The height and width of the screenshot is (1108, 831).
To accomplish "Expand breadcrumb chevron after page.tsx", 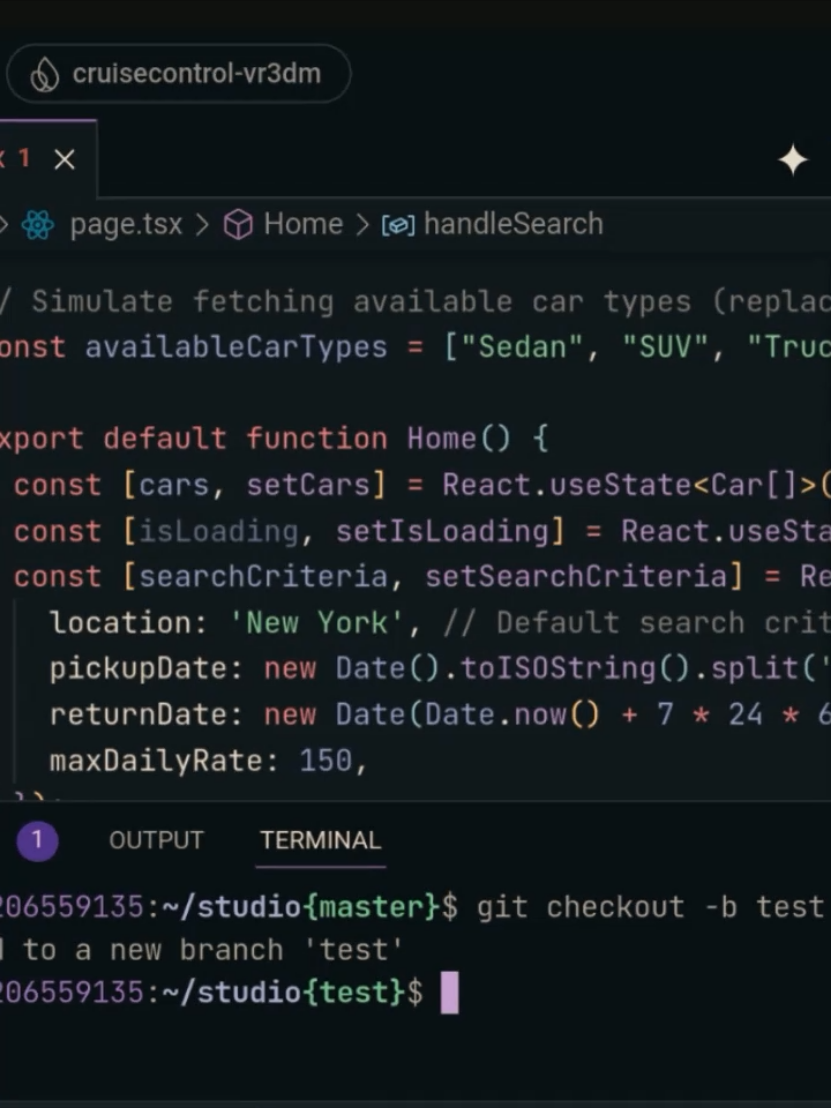I will tap(202, 225).
